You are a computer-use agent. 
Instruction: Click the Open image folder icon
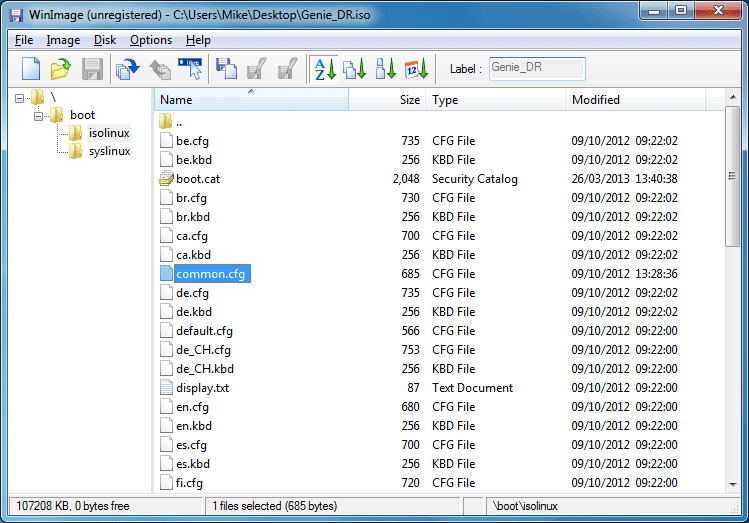click(61, 69)
